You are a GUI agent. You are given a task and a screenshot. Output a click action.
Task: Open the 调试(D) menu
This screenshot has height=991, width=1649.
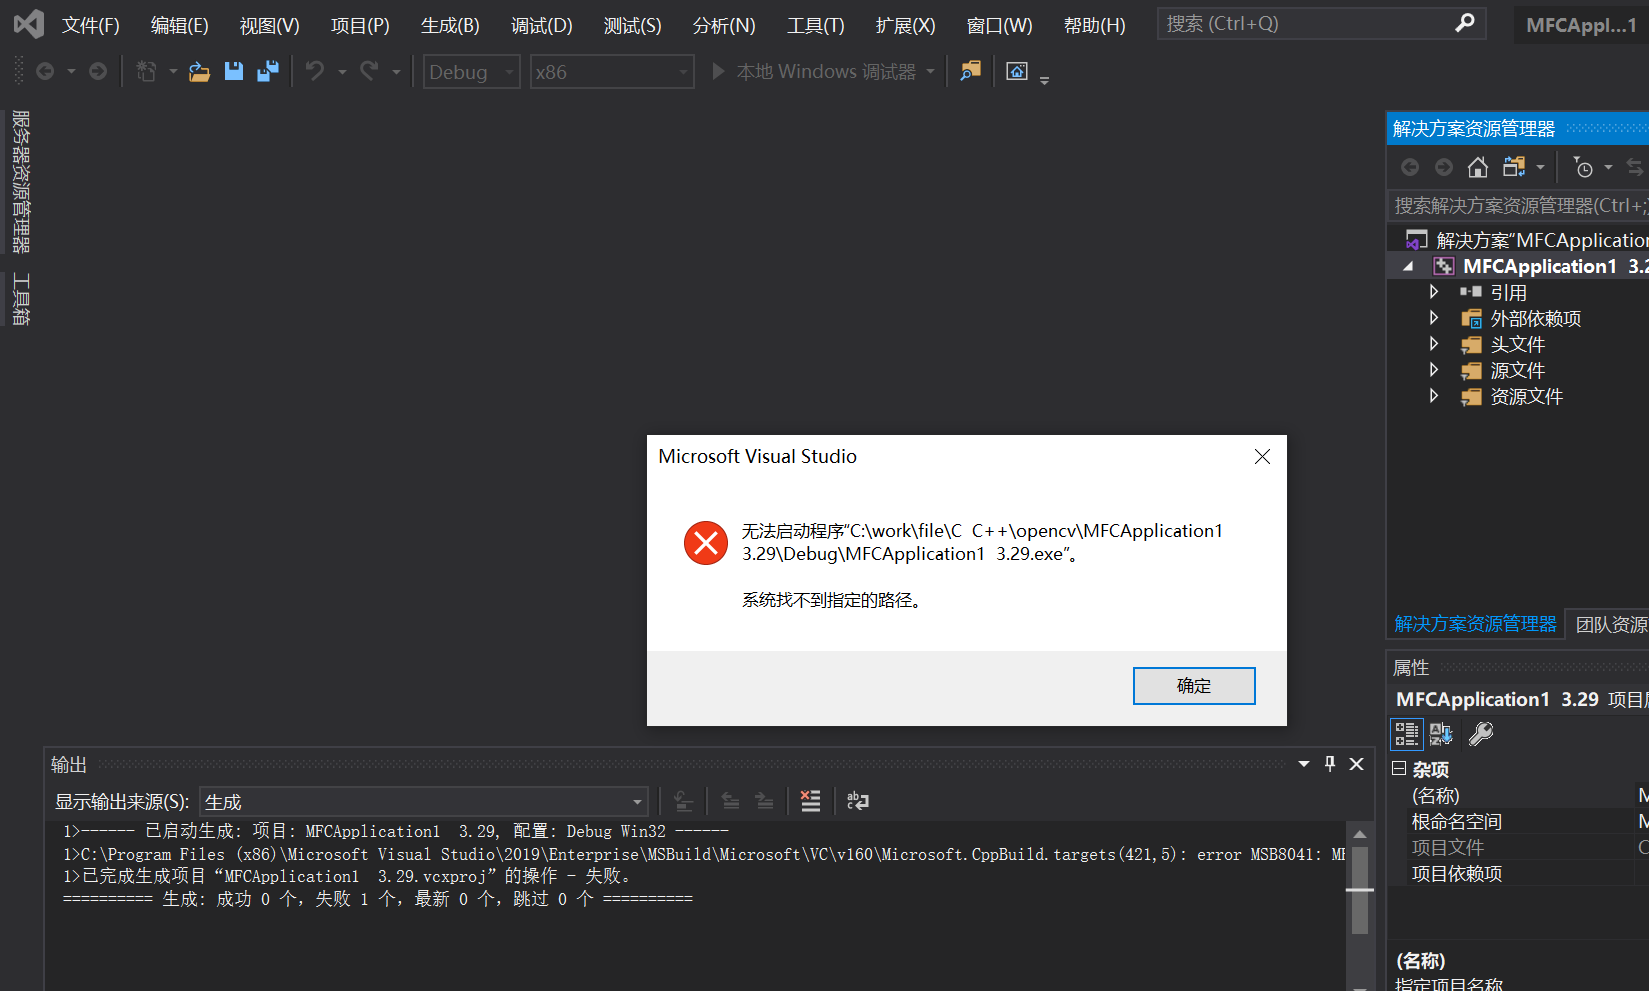pos(541,25)
